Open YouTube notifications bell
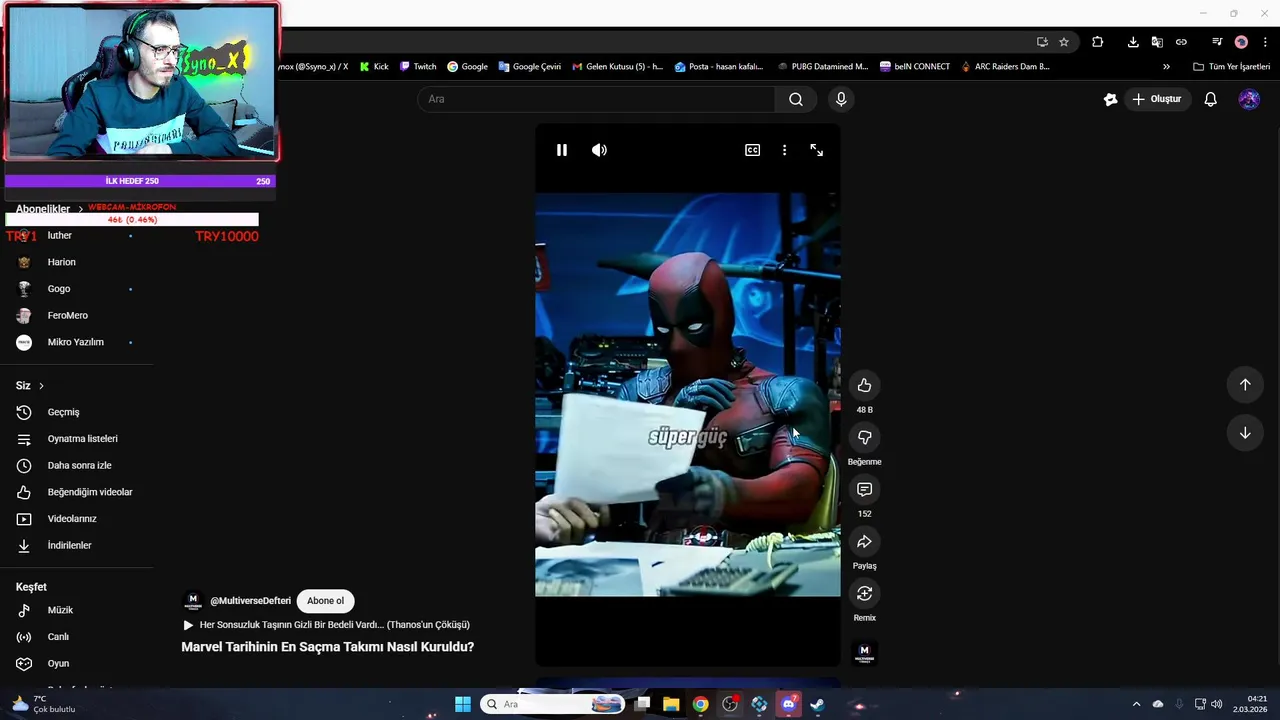 point(1210,99)
